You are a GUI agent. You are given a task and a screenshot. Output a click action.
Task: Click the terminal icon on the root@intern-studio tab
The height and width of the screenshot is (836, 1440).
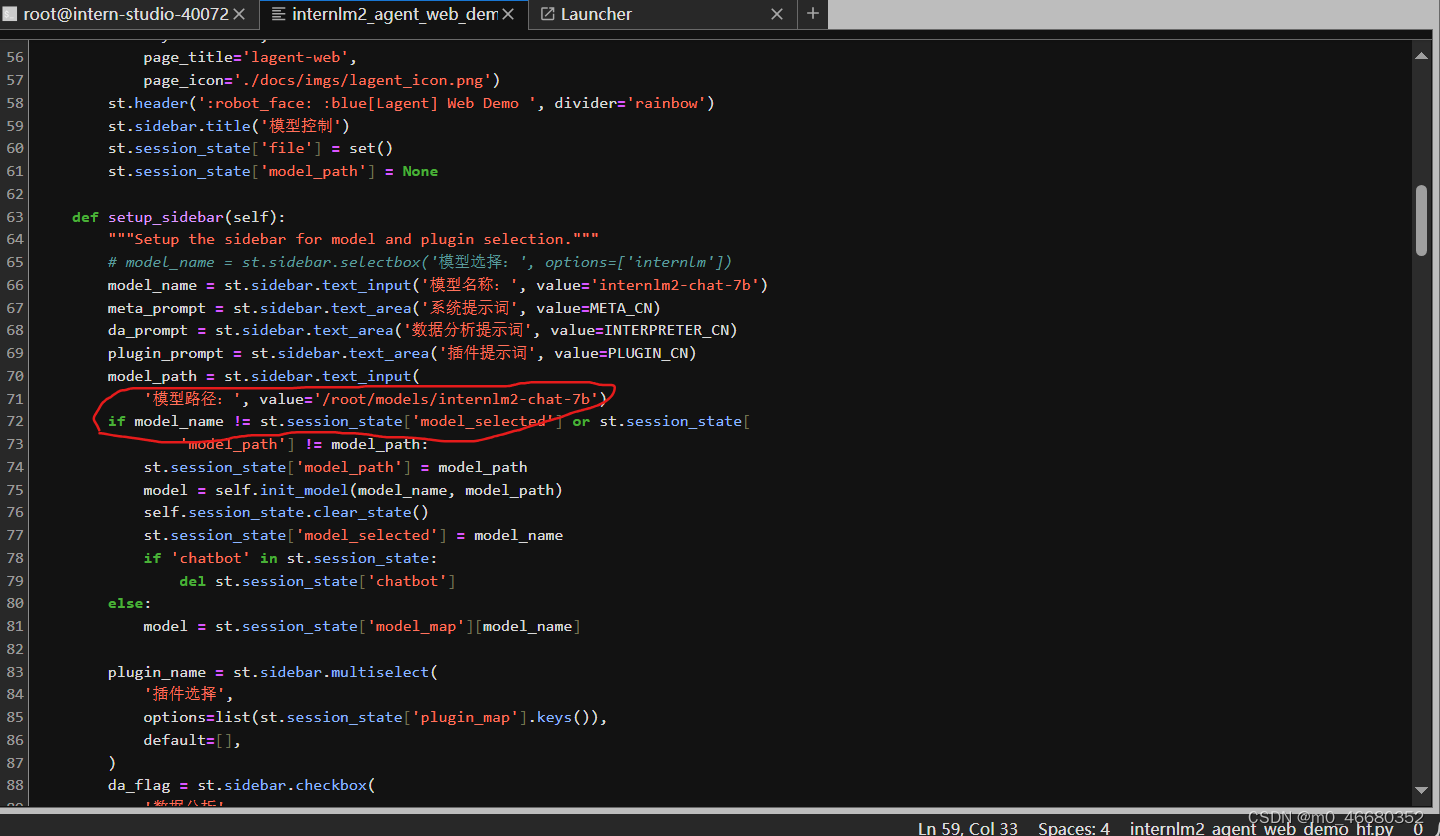[x=9, y=14]
